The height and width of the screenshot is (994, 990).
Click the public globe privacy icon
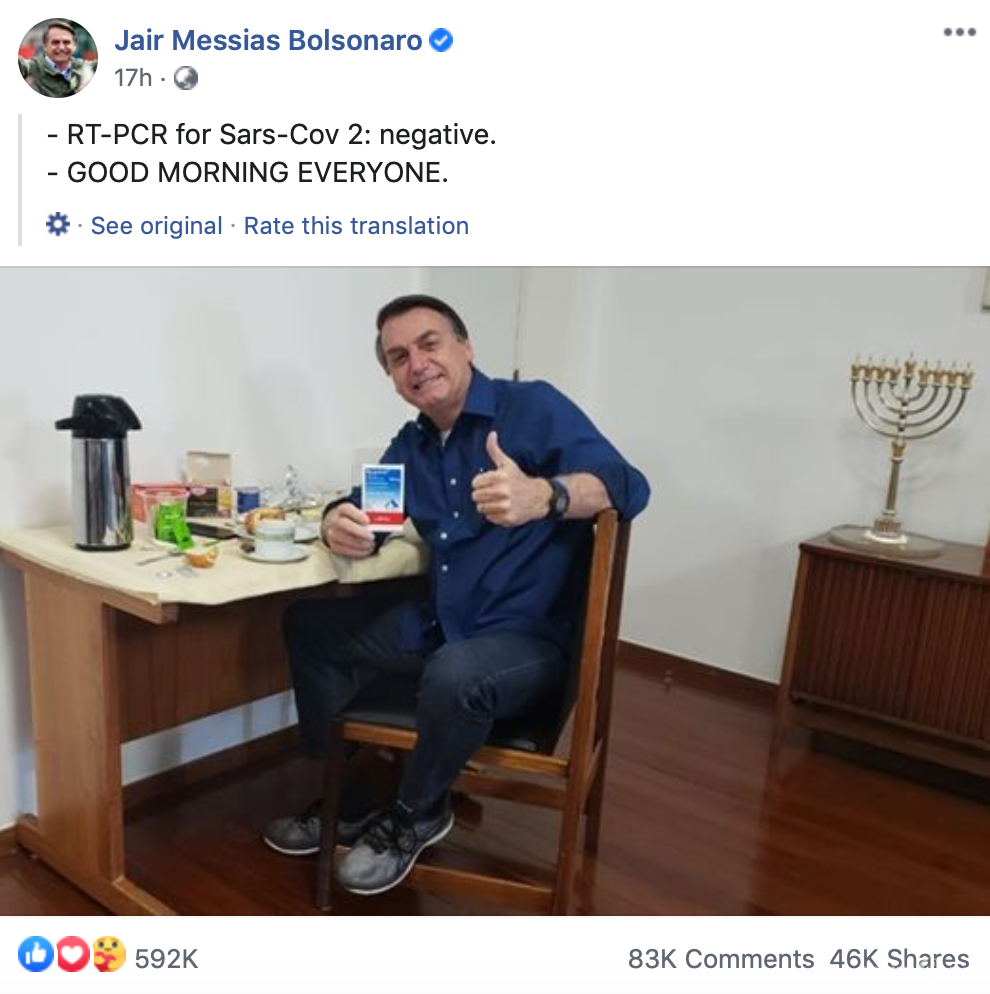tap(186, 78)
